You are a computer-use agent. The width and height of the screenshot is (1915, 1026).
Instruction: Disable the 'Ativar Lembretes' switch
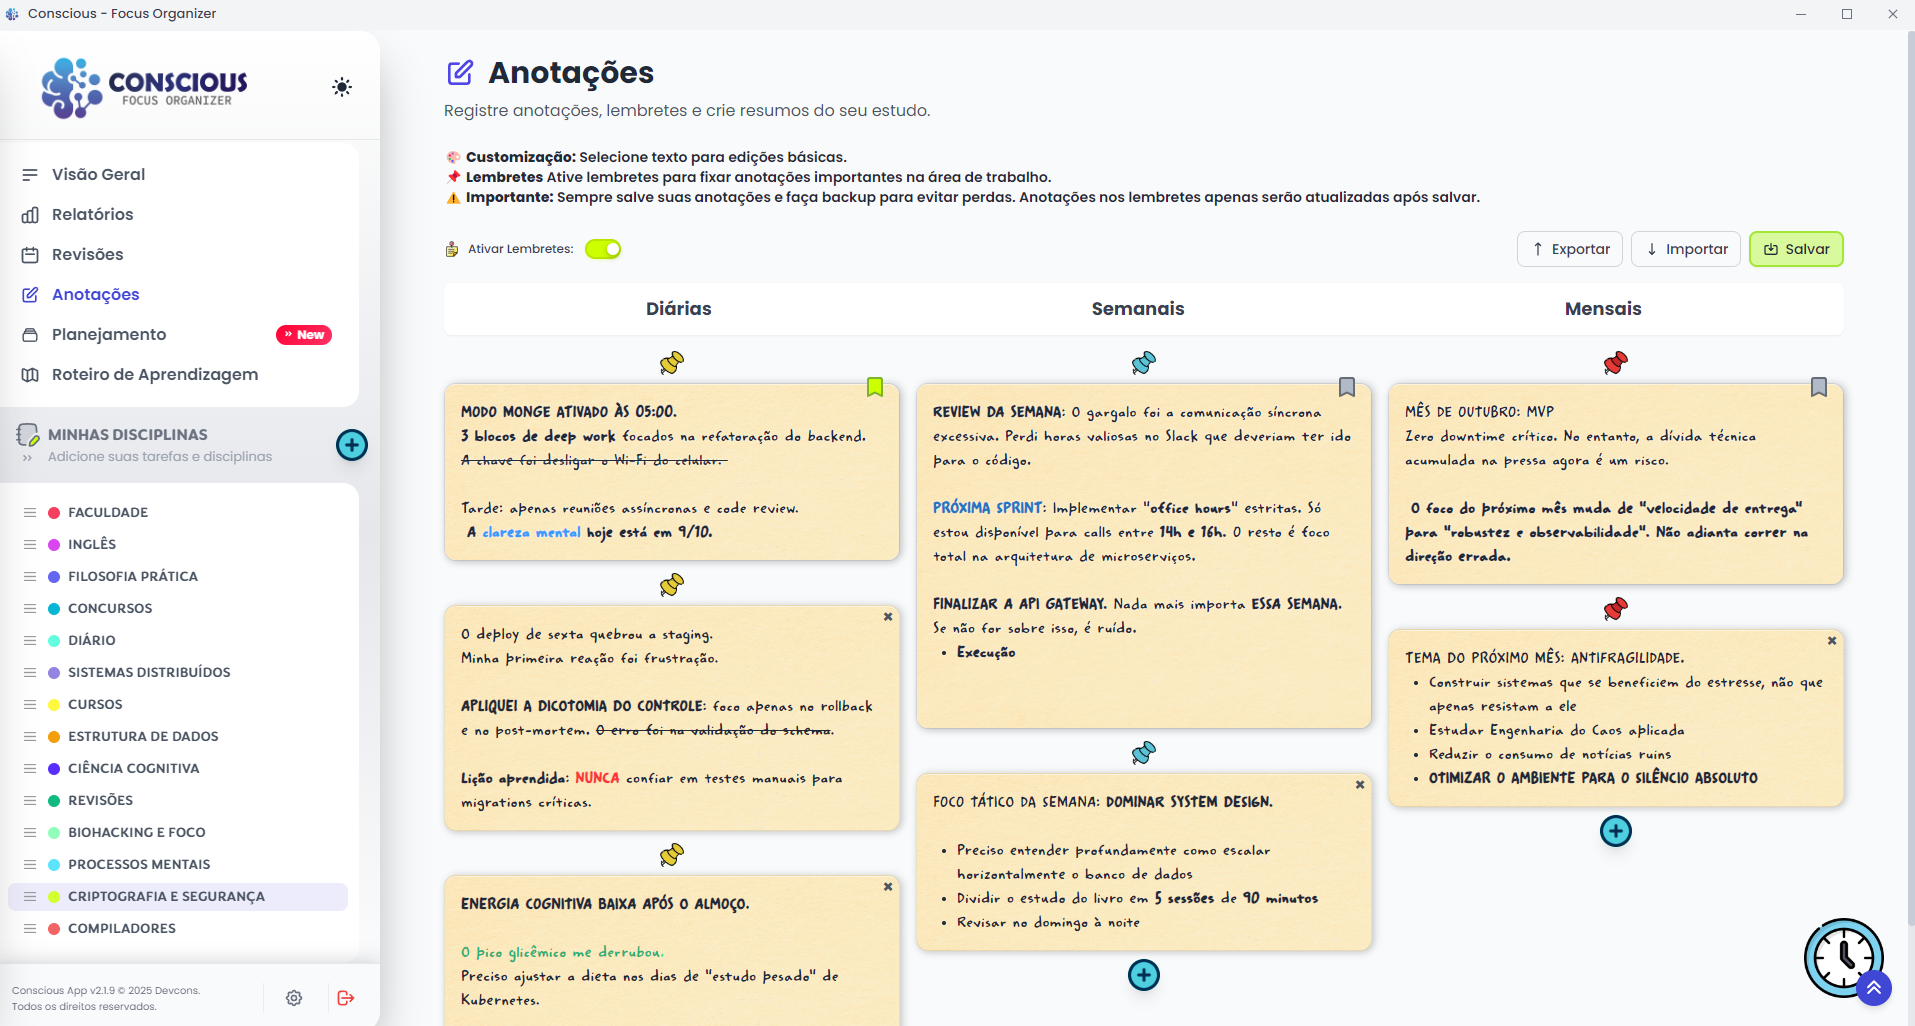(603, 249)
